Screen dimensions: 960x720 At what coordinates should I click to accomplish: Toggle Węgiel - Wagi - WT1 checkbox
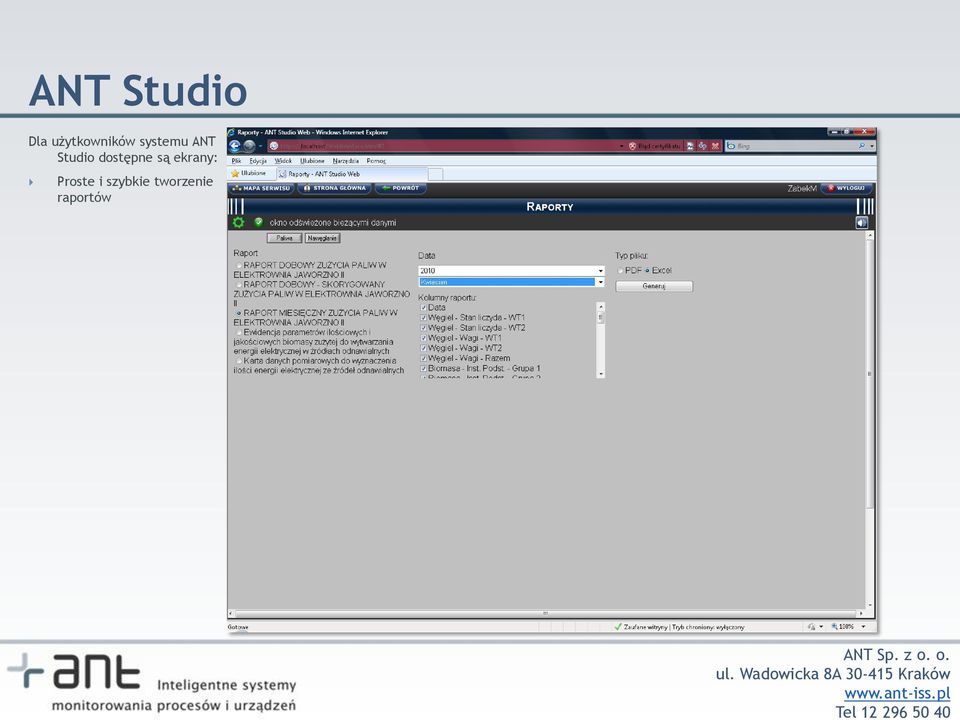[x=423, y=338]
